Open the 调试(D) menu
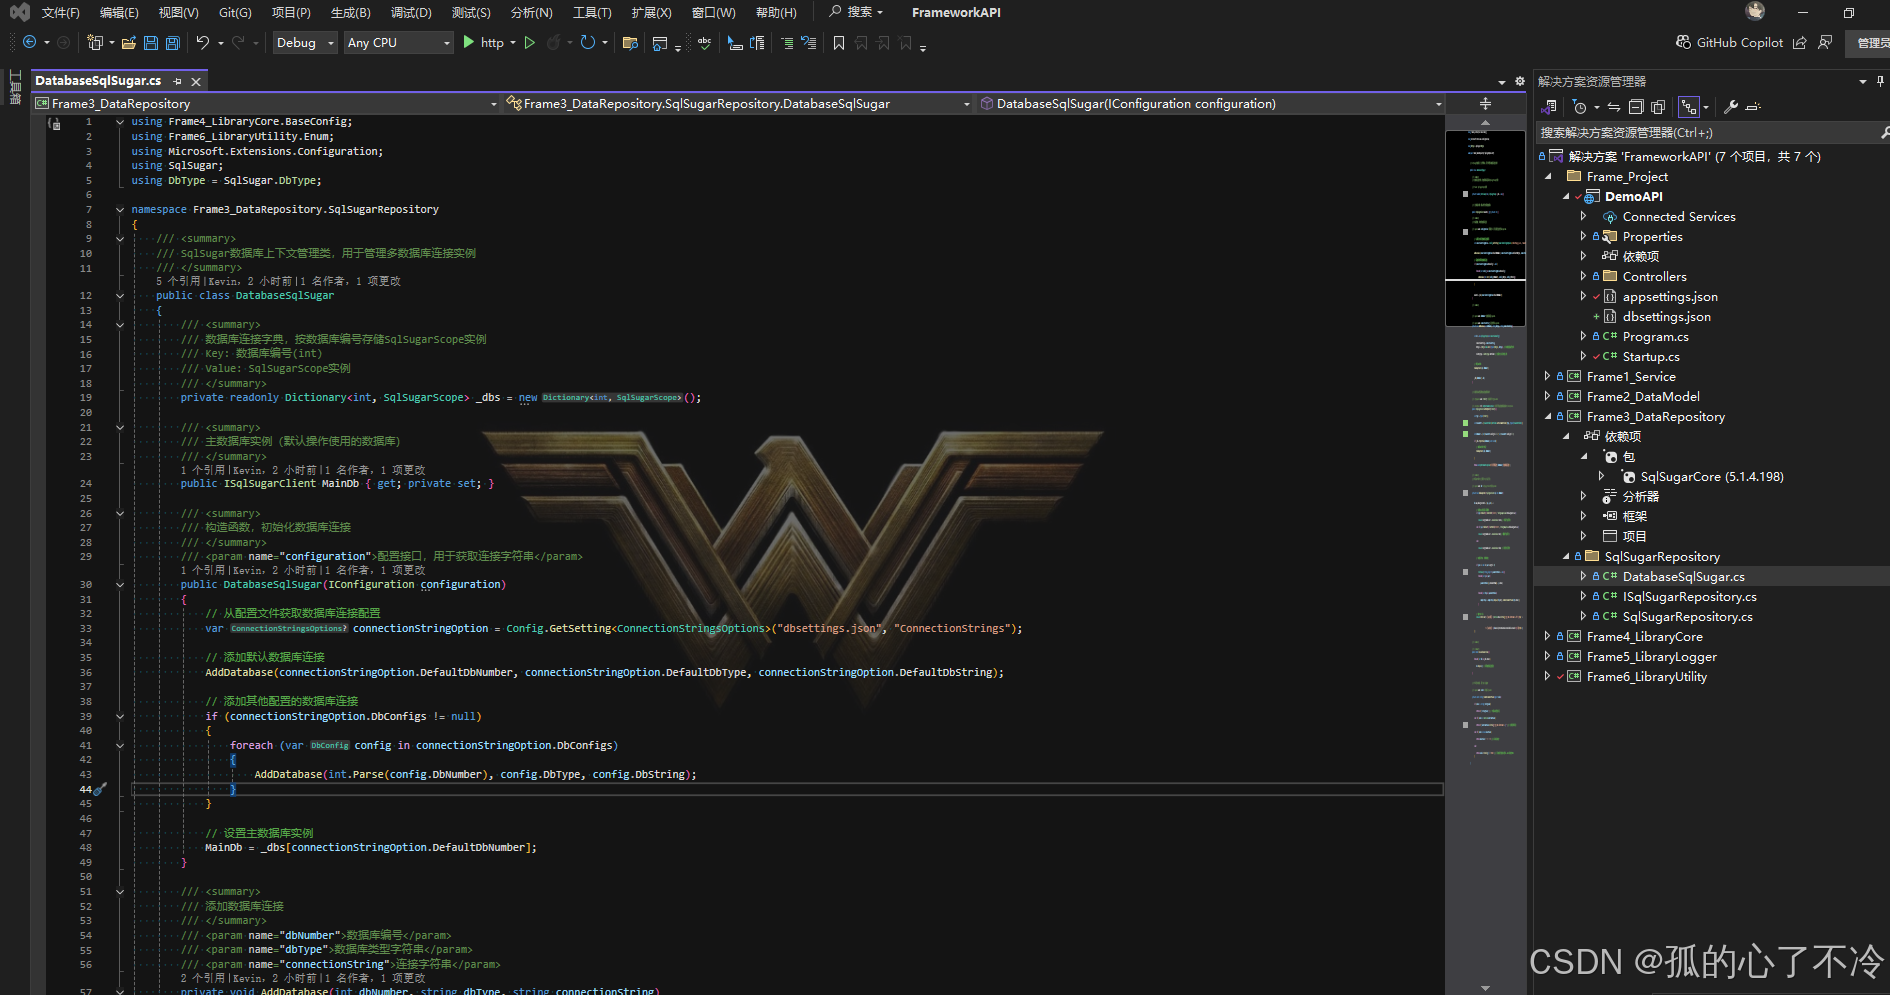Screen dimensions: 1890x995 (x=411, y=12)
